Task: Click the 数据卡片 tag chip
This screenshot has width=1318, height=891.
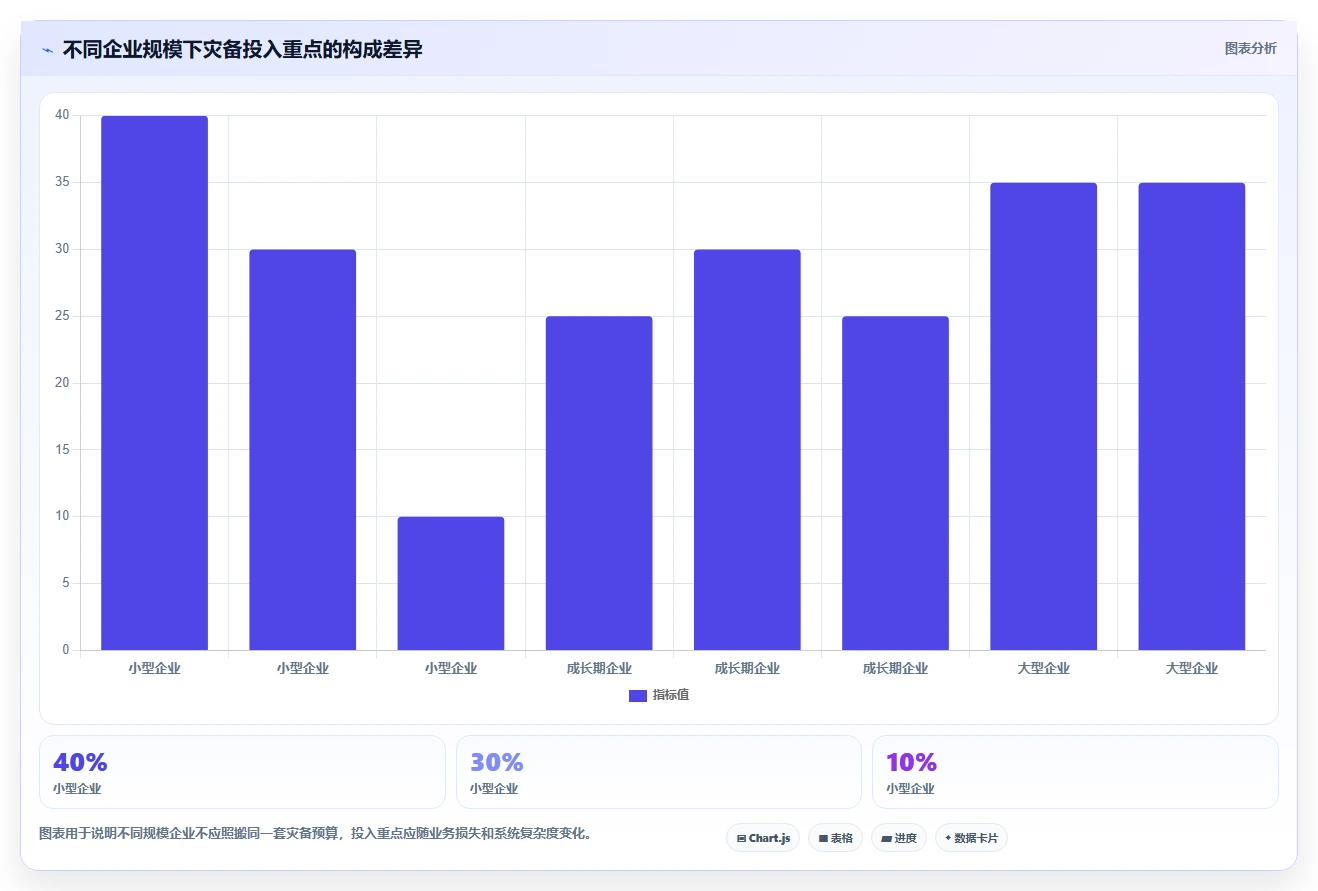Action: point(971,838)
